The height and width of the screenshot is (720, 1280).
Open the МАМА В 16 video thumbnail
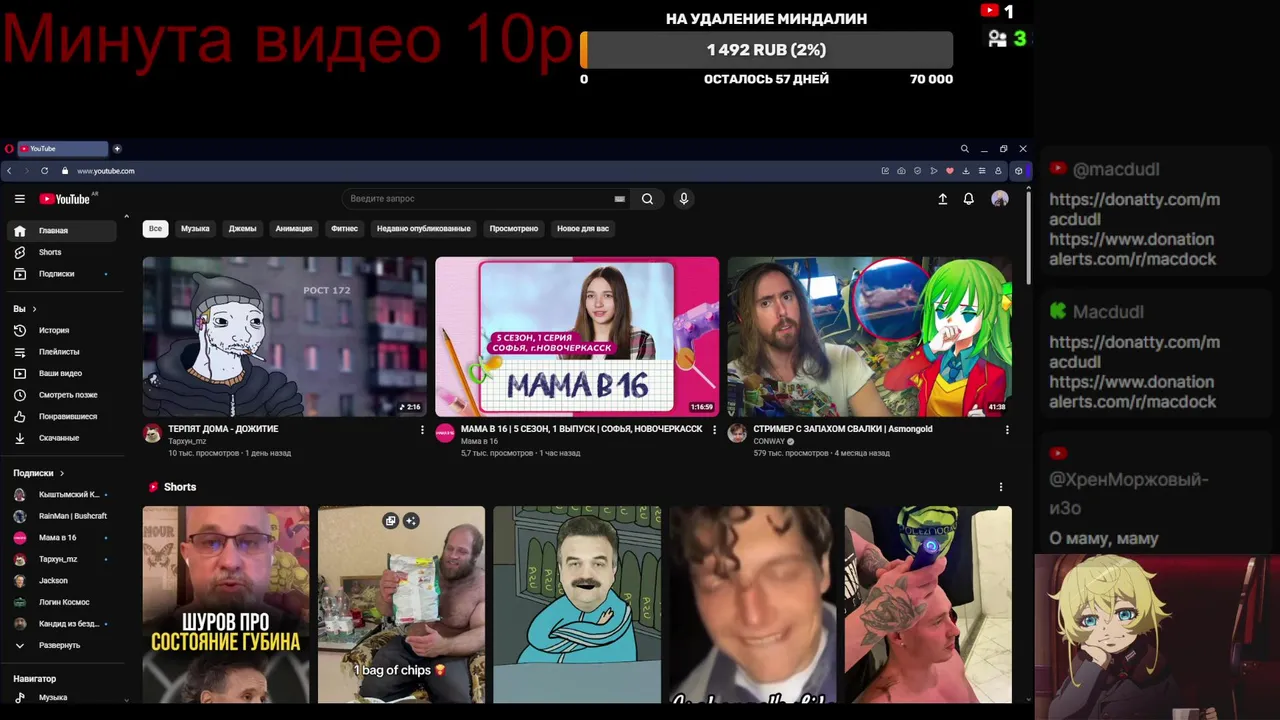click(577, 336)
